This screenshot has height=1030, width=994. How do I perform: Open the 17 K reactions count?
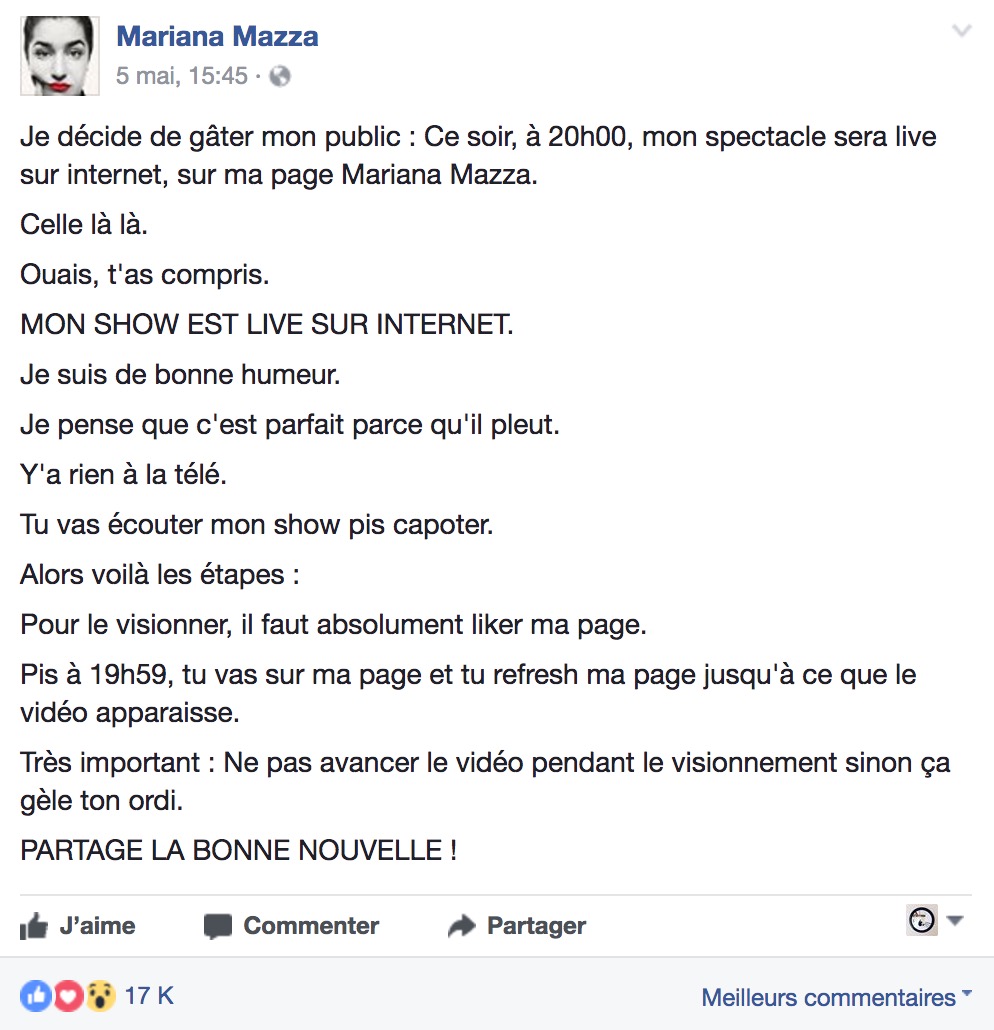[149, 996]
